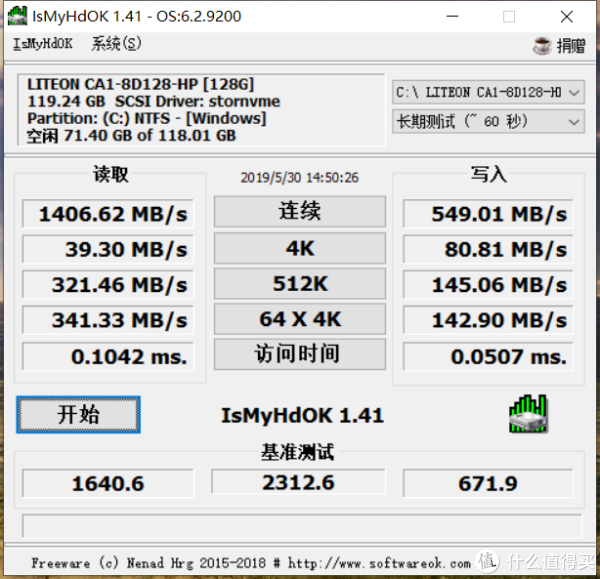Click the 2019/5/30 14:50:26 timestamp
This screenshot has width=600, height=579.
300,178
